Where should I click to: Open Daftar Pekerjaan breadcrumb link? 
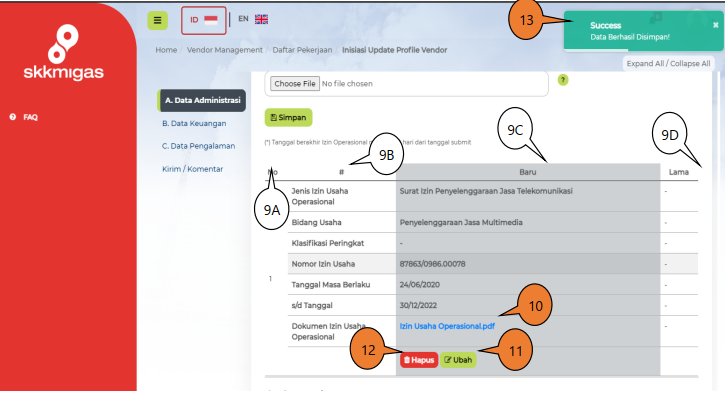point(302,50)
